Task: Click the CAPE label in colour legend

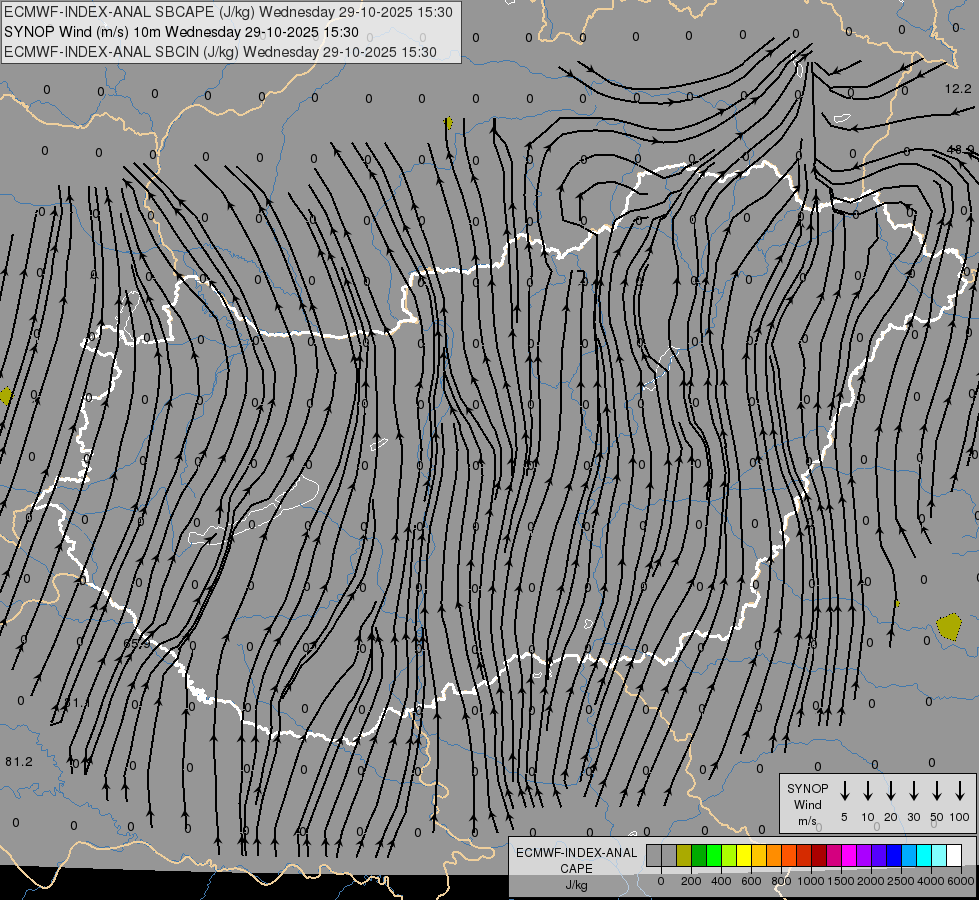Action: coord(576,868)
